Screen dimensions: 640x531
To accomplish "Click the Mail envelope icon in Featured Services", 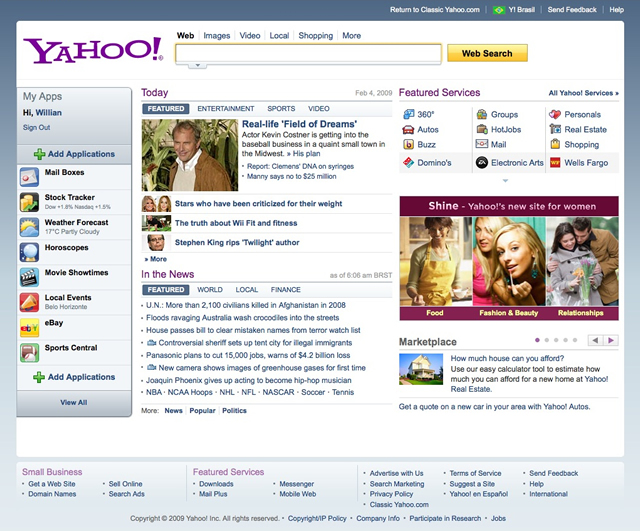I will 482,144.
